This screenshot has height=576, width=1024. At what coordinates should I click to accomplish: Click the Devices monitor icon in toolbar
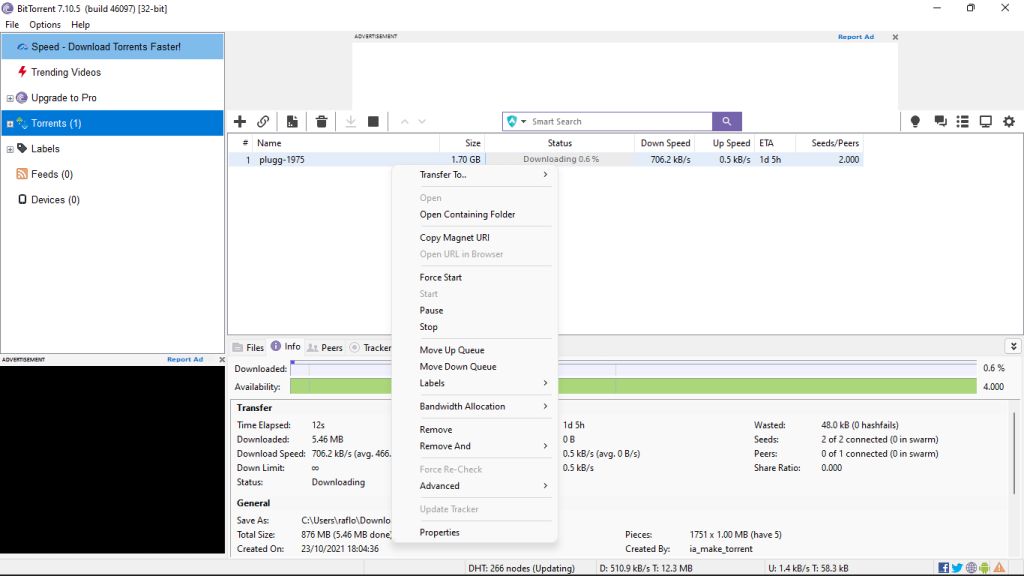[985, 121]
